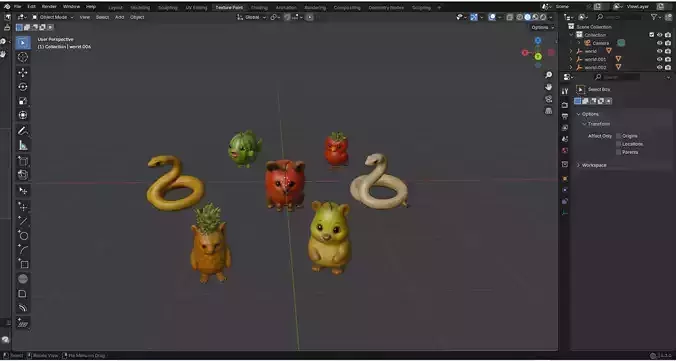Expand the Camera item in outliner

tap(579, 43)
